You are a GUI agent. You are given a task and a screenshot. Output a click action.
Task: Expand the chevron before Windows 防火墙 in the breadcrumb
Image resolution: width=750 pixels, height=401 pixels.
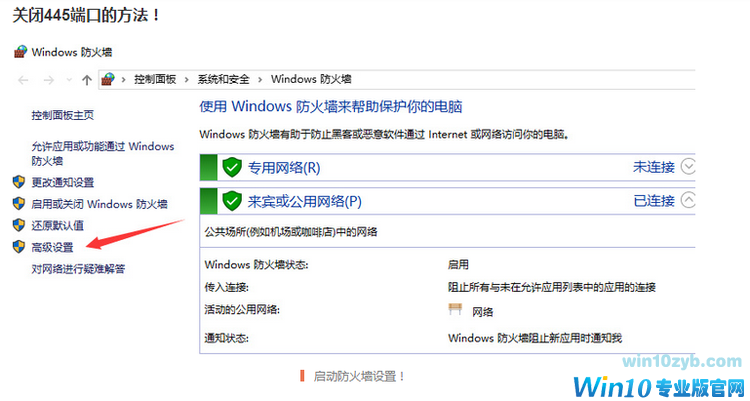pyautogui.click(x=260, y=79)
